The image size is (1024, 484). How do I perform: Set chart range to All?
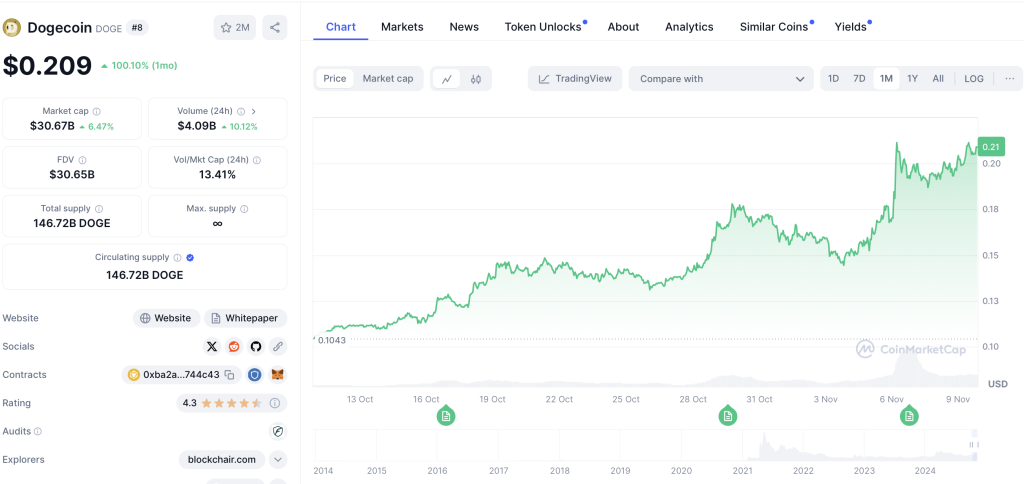coord(938,78)
